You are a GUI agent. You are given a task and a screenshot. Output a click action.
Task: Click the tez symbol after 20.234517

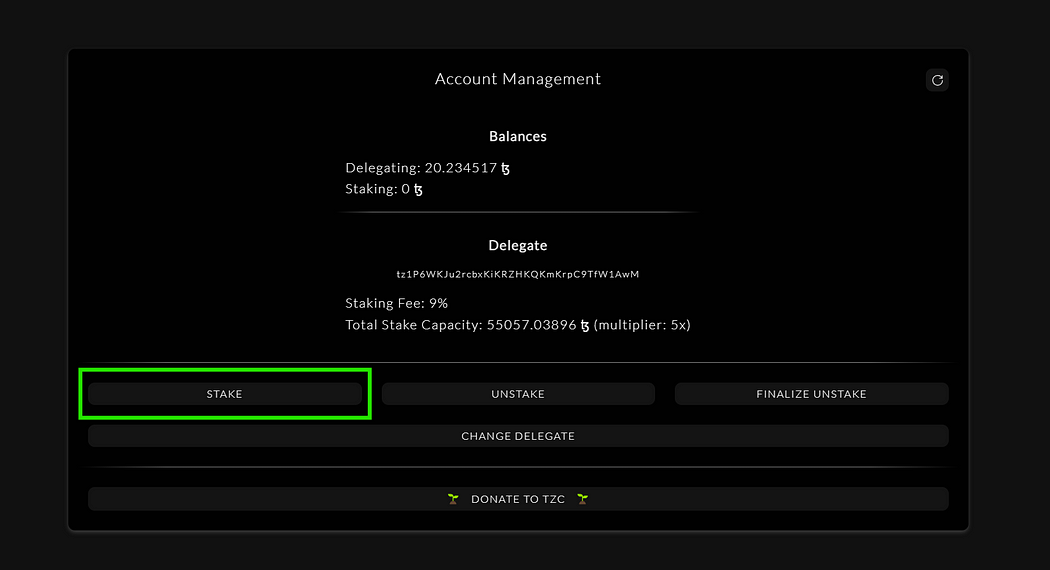pyautogui.click(x=506, y=168)
